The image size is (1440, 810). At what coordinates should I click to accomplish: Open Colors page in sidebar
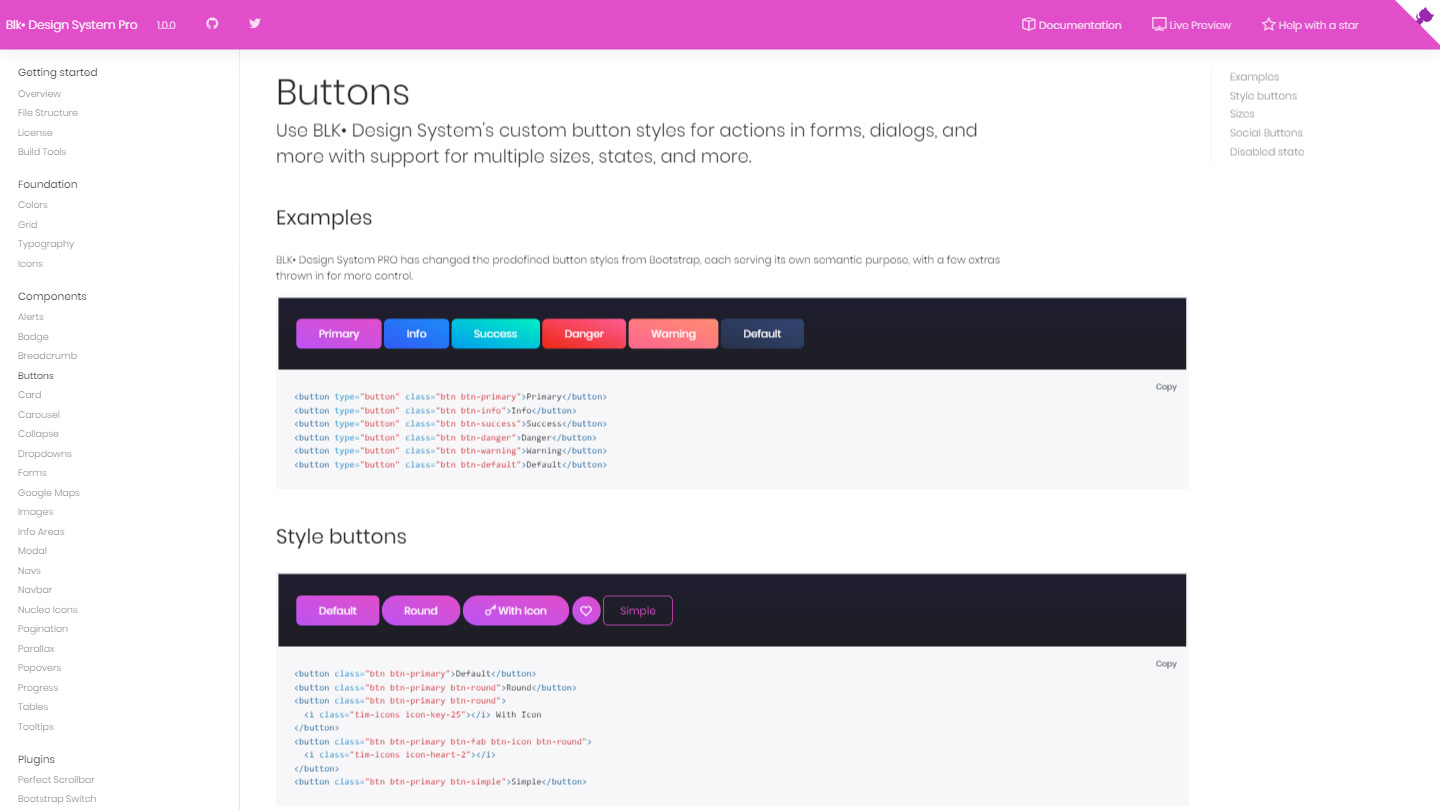pyautogui.click(x=32, y=205)
